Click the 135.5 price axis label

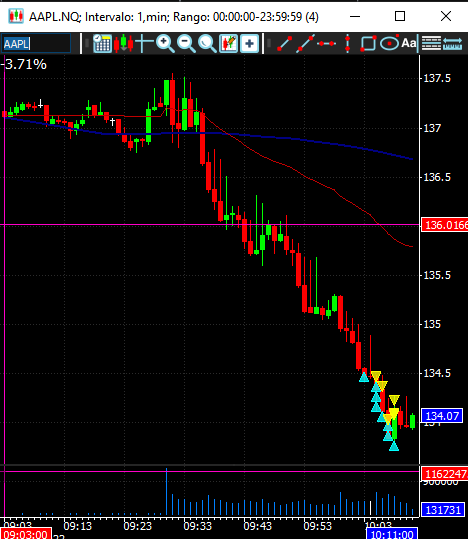(437, 275)
